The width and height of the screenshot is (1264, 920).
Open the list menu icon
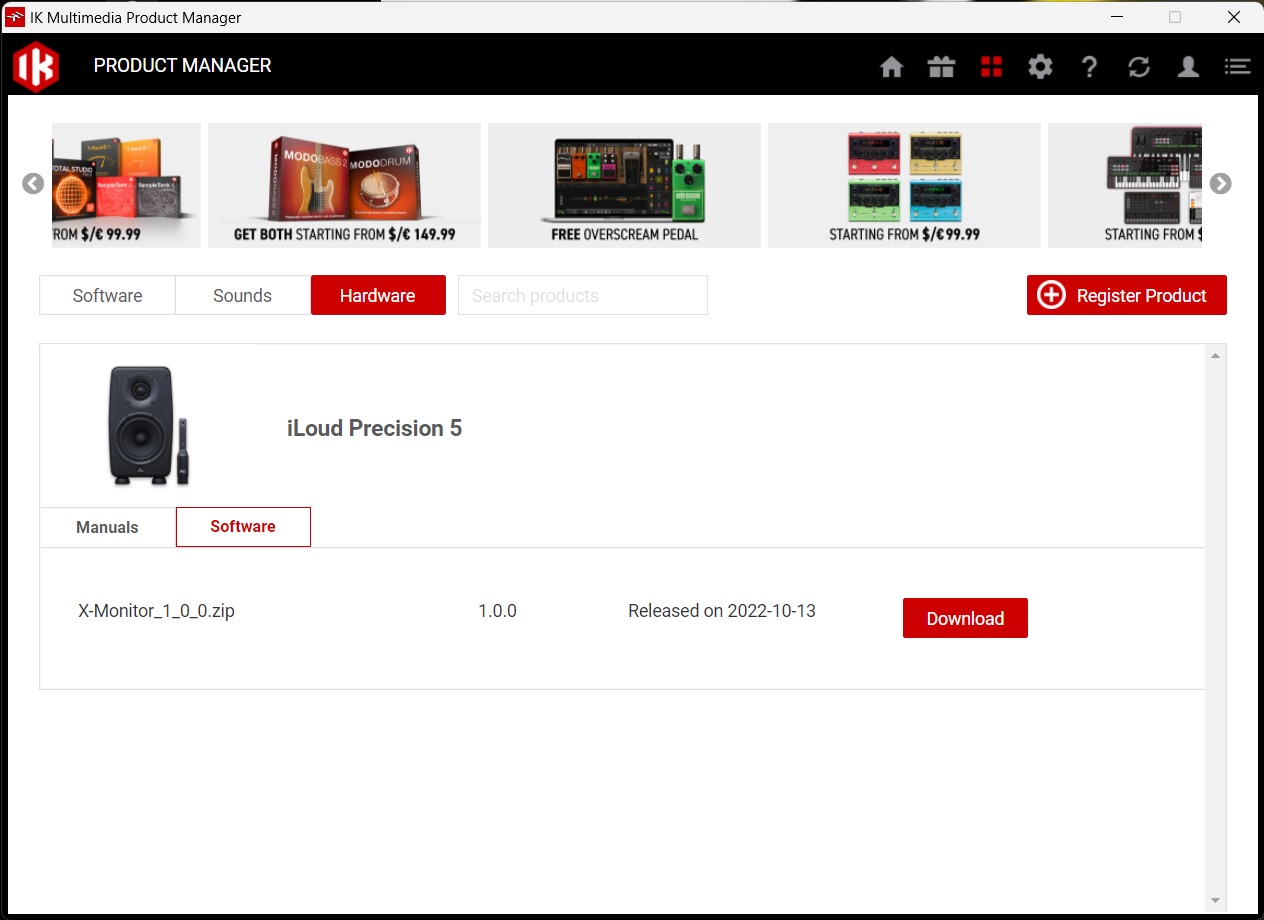coord(1237,67)
